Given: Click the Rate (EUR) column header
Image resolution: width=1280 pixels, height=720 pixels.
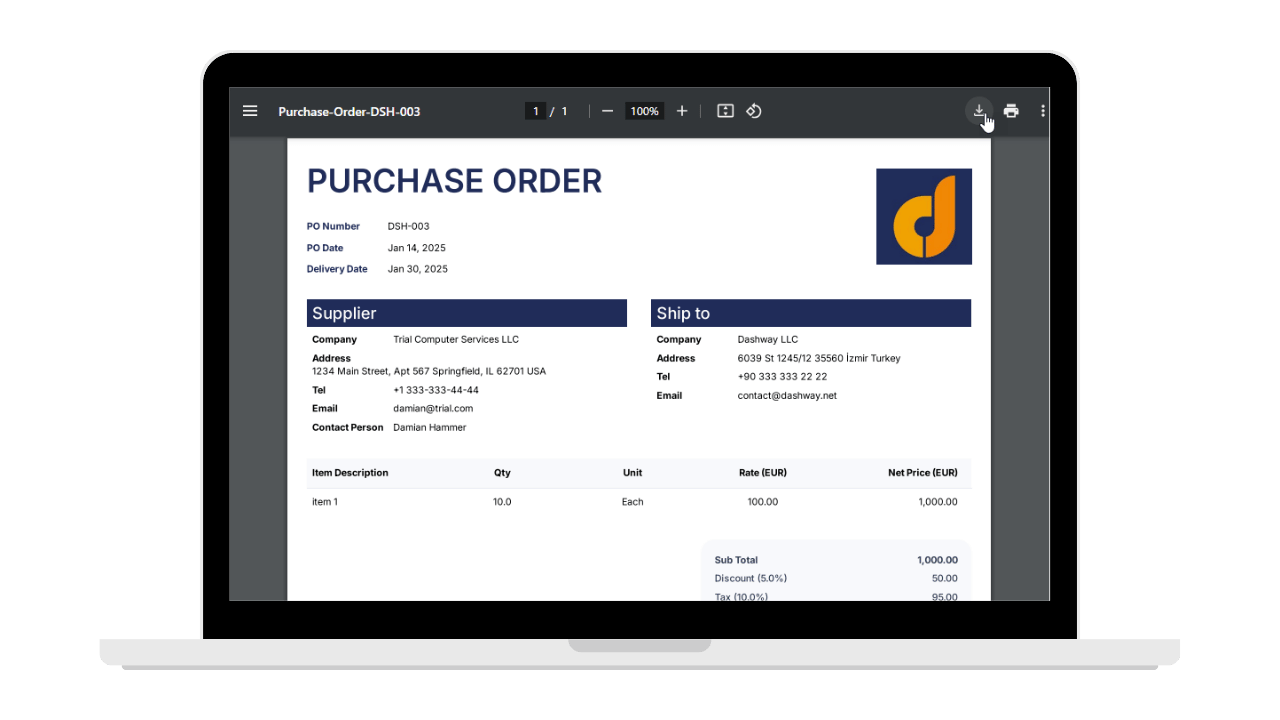Looking at the screenshot, I should (x=763, y=473).
